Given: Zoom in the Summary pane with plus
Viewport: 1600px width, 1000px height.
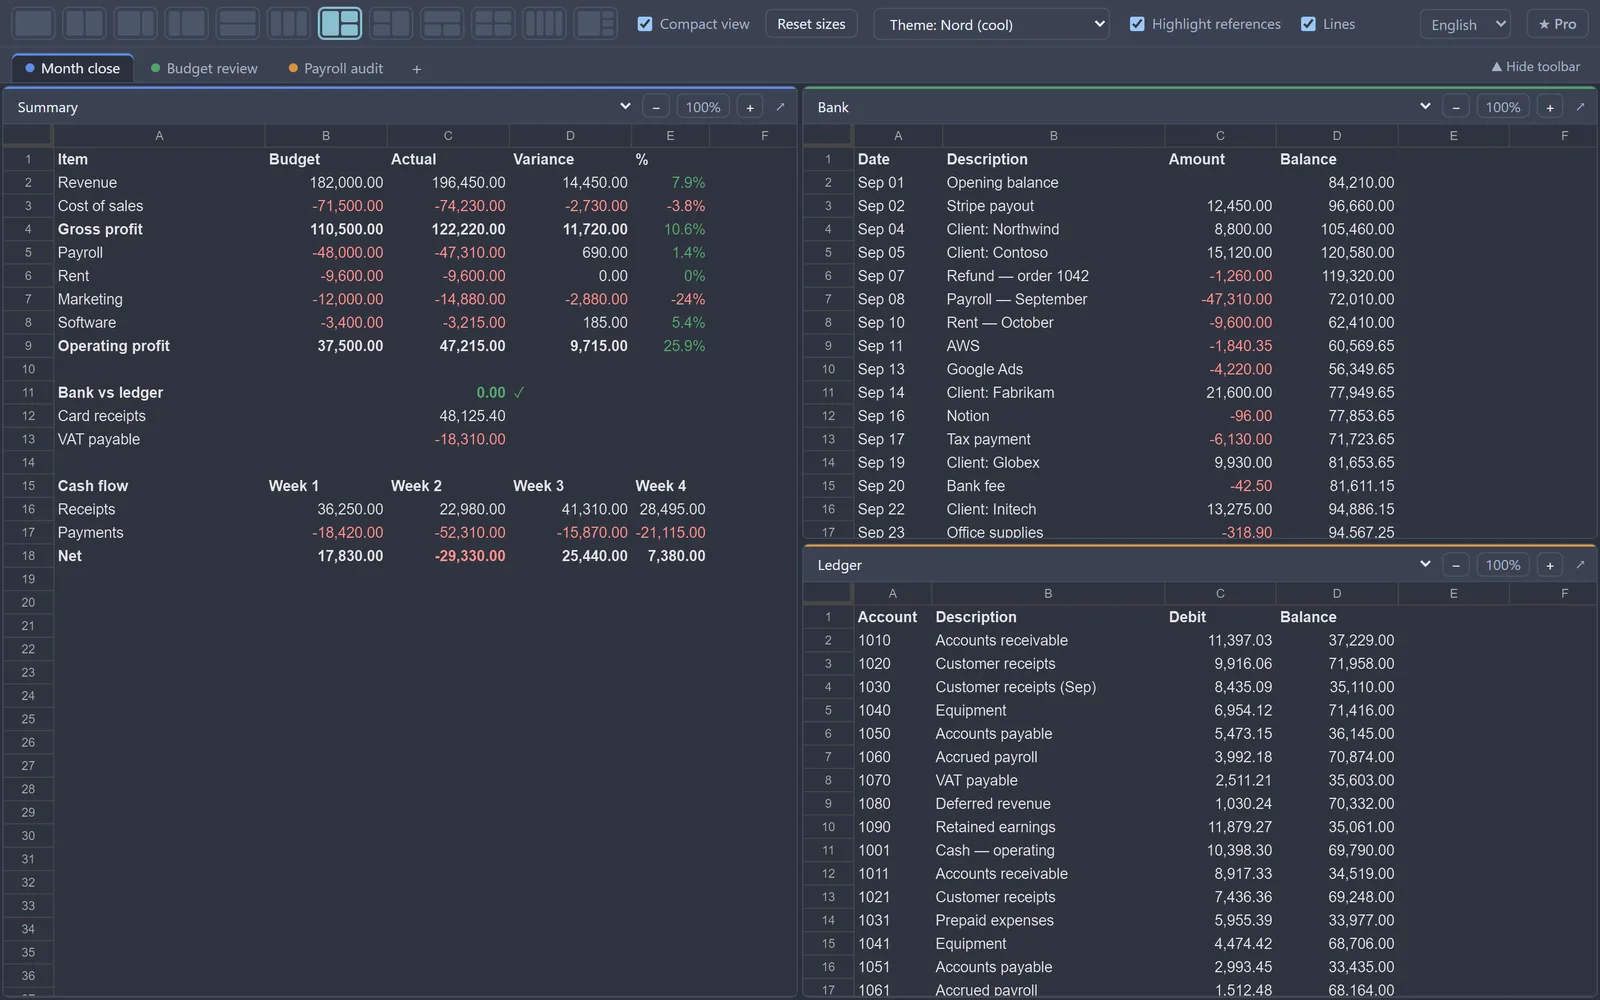Looking at the screenshot, I should [750, 107].
